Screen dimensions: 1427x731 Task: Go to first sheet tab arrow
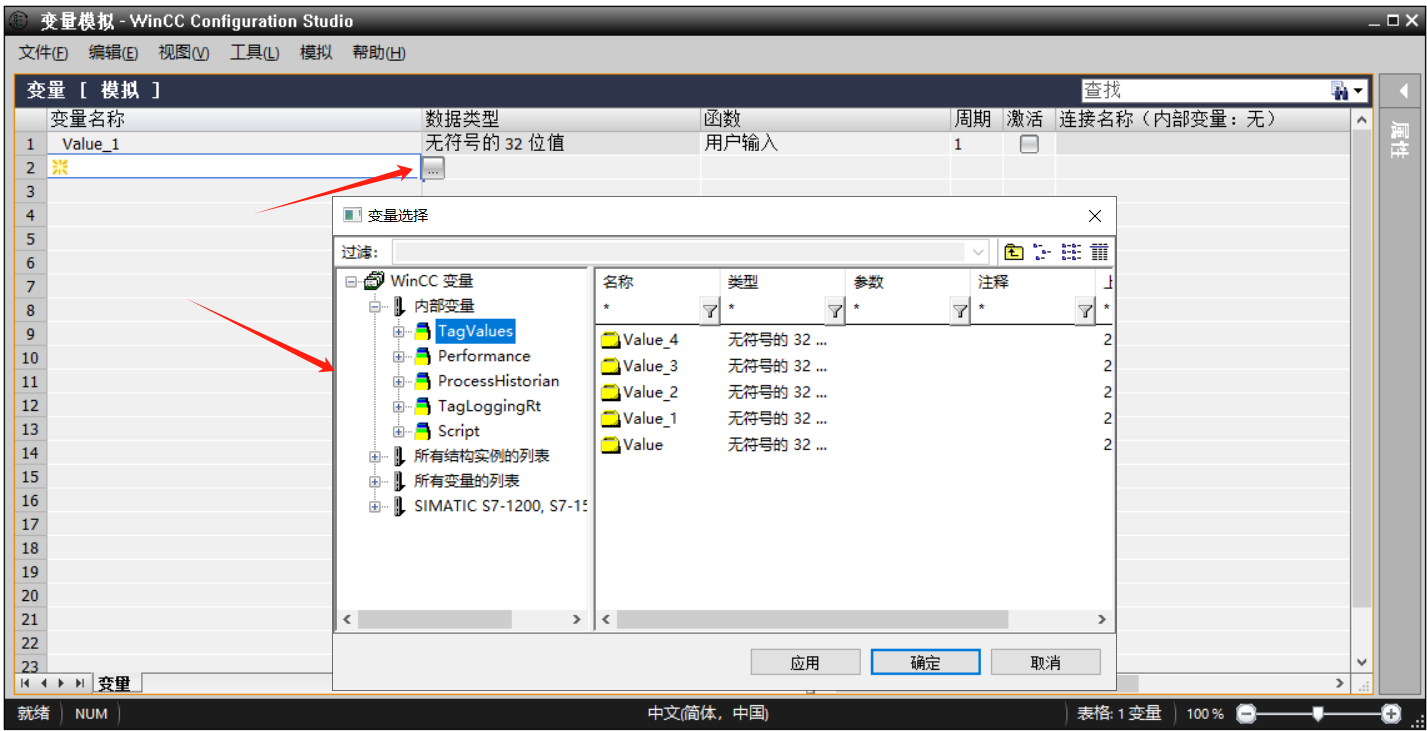coord(25,684)
